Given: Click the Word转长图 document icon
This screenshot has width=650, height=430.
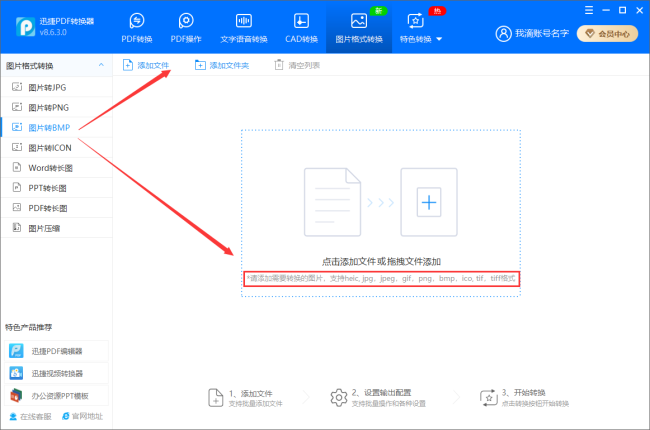Looking at the screenshot, I should [17, 167].
